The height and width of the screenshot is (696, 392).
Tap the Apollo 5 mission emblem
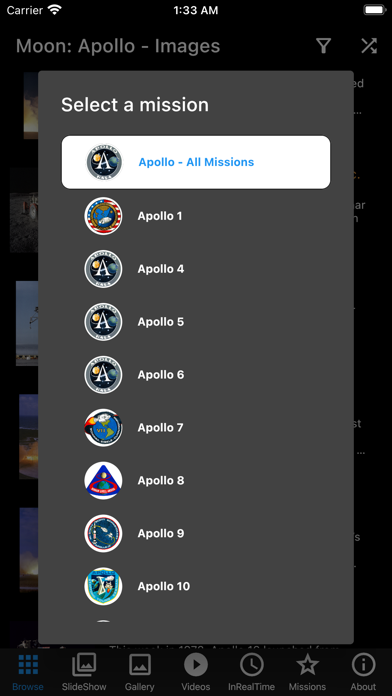tap(103, 322)
